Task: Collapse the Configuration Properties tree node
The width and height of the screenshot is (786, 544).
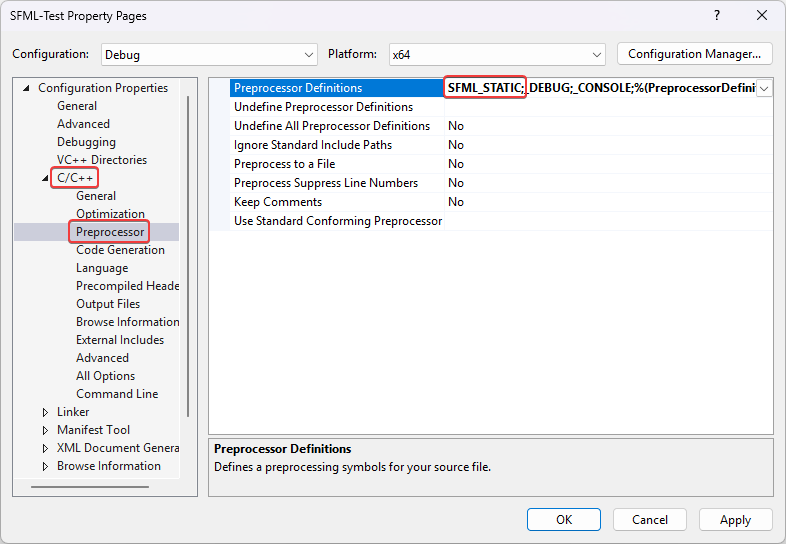Action: pos(27,88)
